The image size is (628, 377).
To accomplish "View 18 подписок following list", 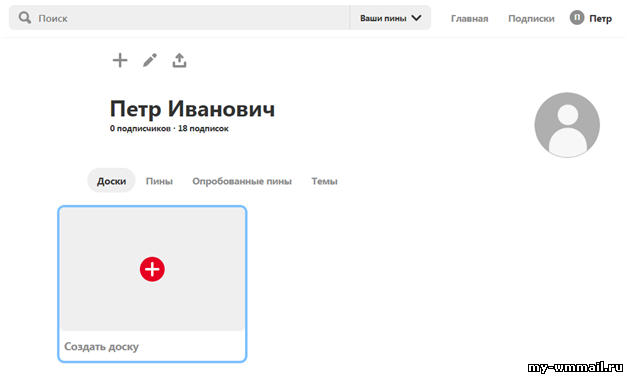I will pyautogui.click(x=203, y=129).
